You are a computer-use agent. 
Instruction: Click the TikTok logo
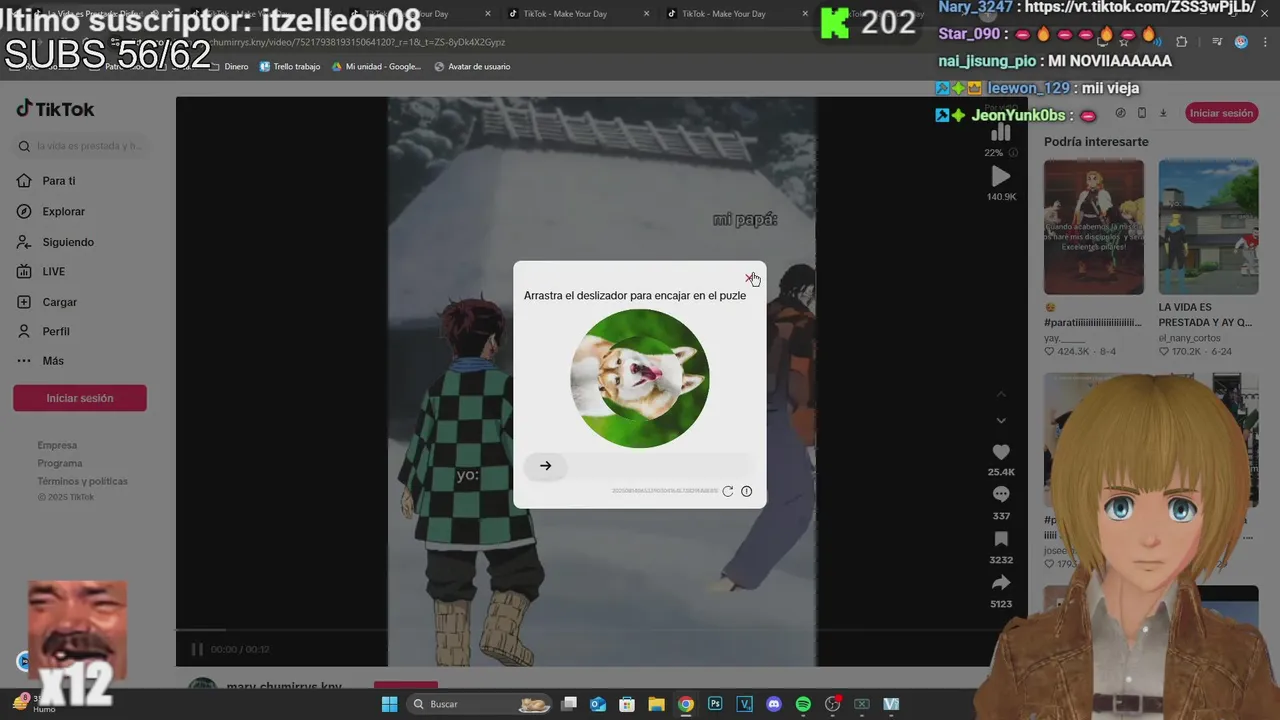tap(55, 109)
